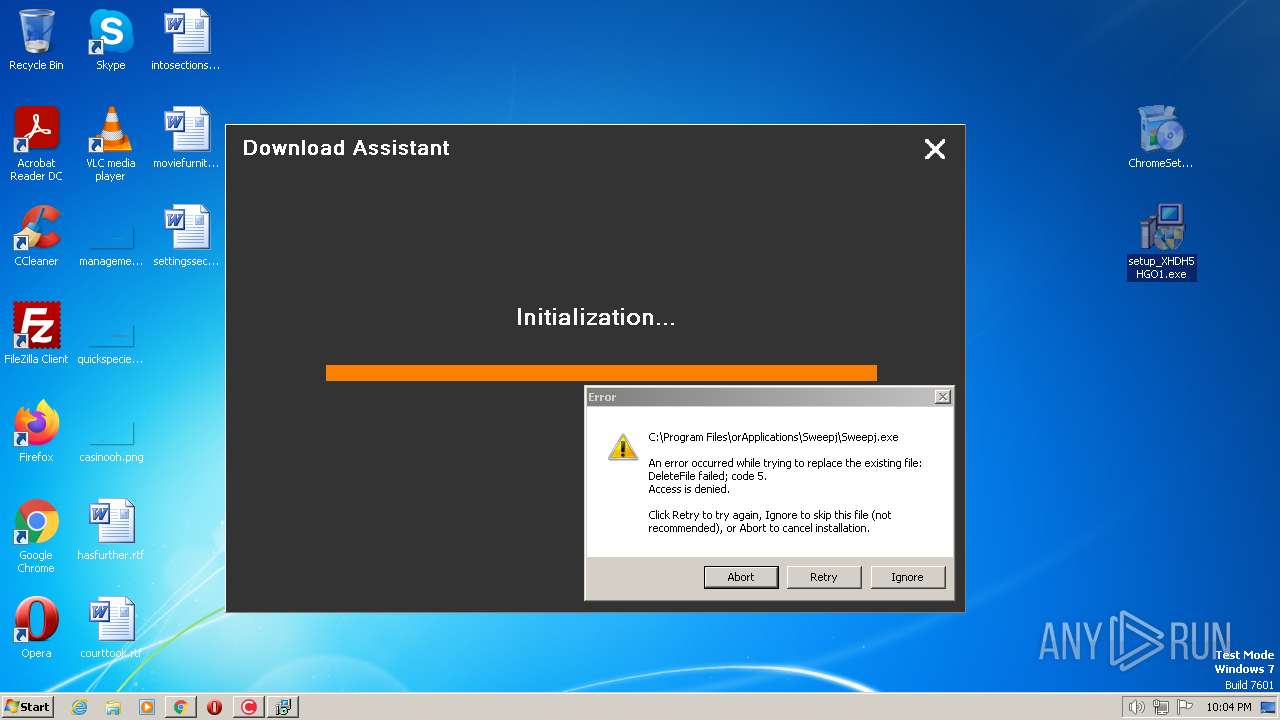
Task: Click the Action Center flag tray icon
Action: (1185, 707)
